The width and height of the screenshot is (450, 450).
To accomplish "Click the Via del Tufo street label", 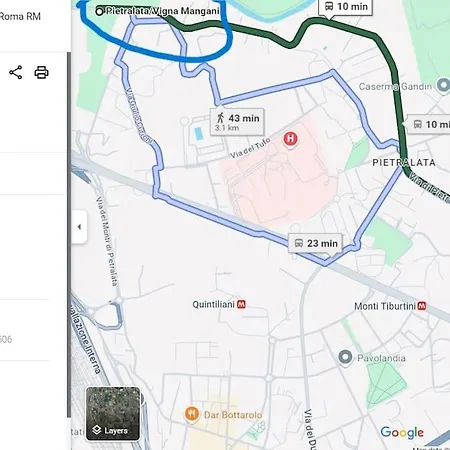I will 250,149.
